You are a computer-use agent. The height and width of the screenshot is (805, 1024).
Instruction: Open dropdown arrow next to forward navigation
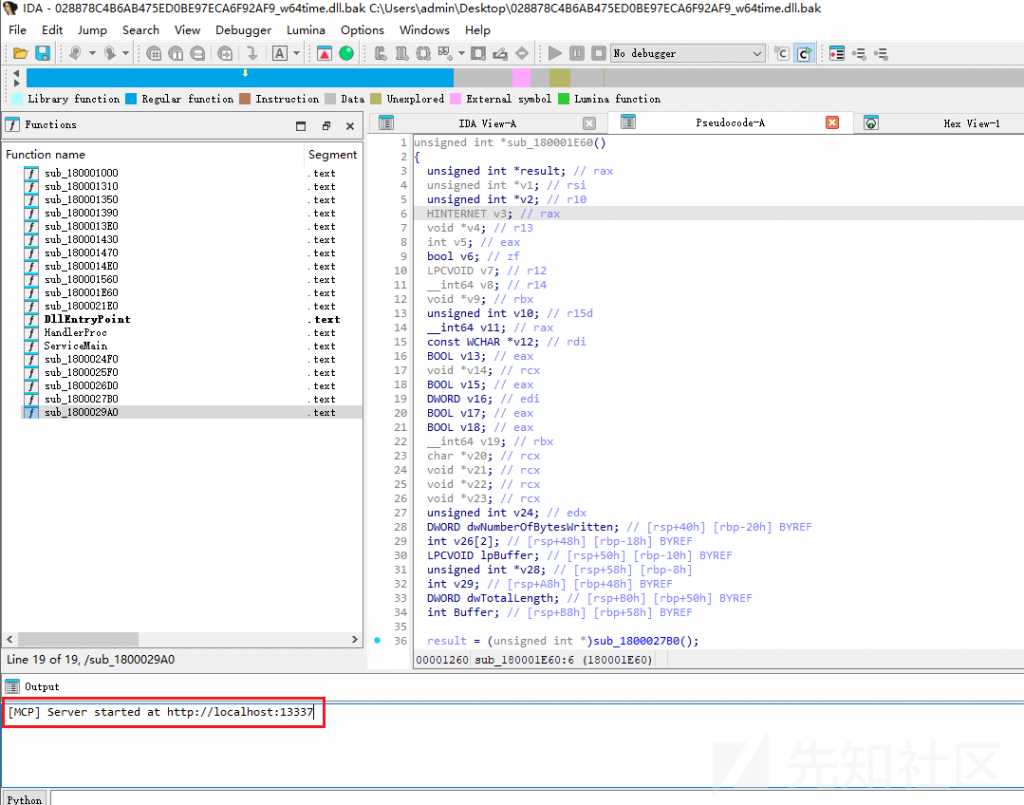coord(126,54)
